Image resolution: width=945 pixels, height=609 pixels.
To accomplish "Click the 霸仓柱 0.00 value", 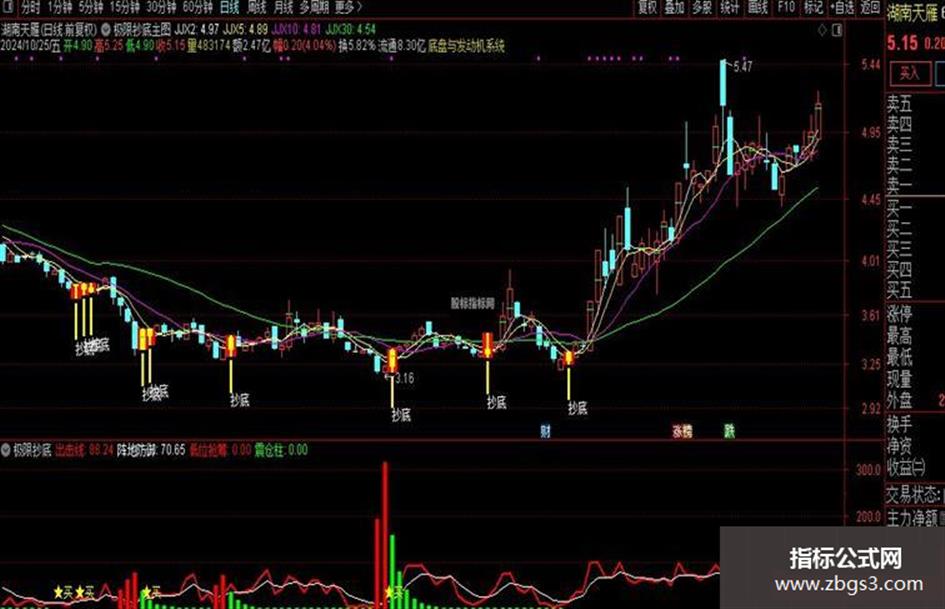I will (281, 450).
